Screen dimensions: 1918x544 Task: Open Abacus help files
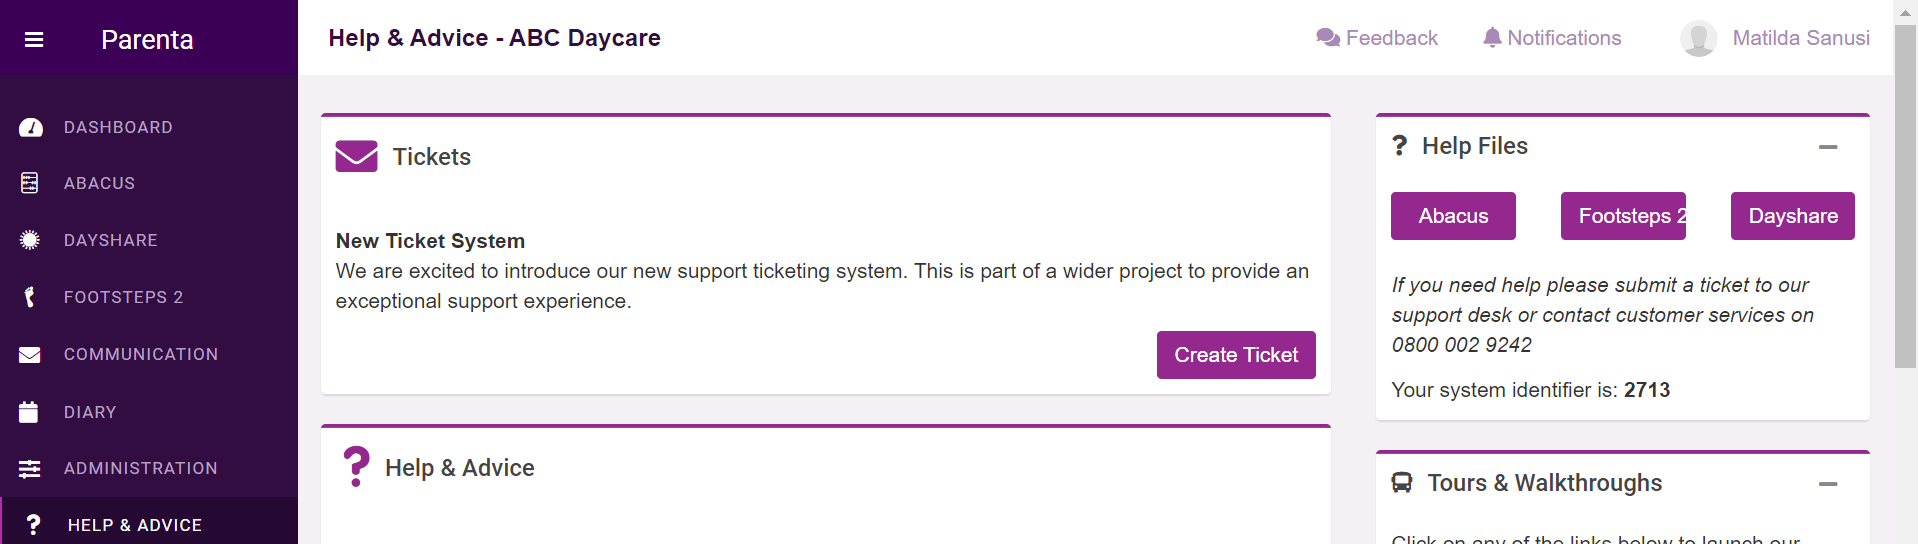(1453, 216)
